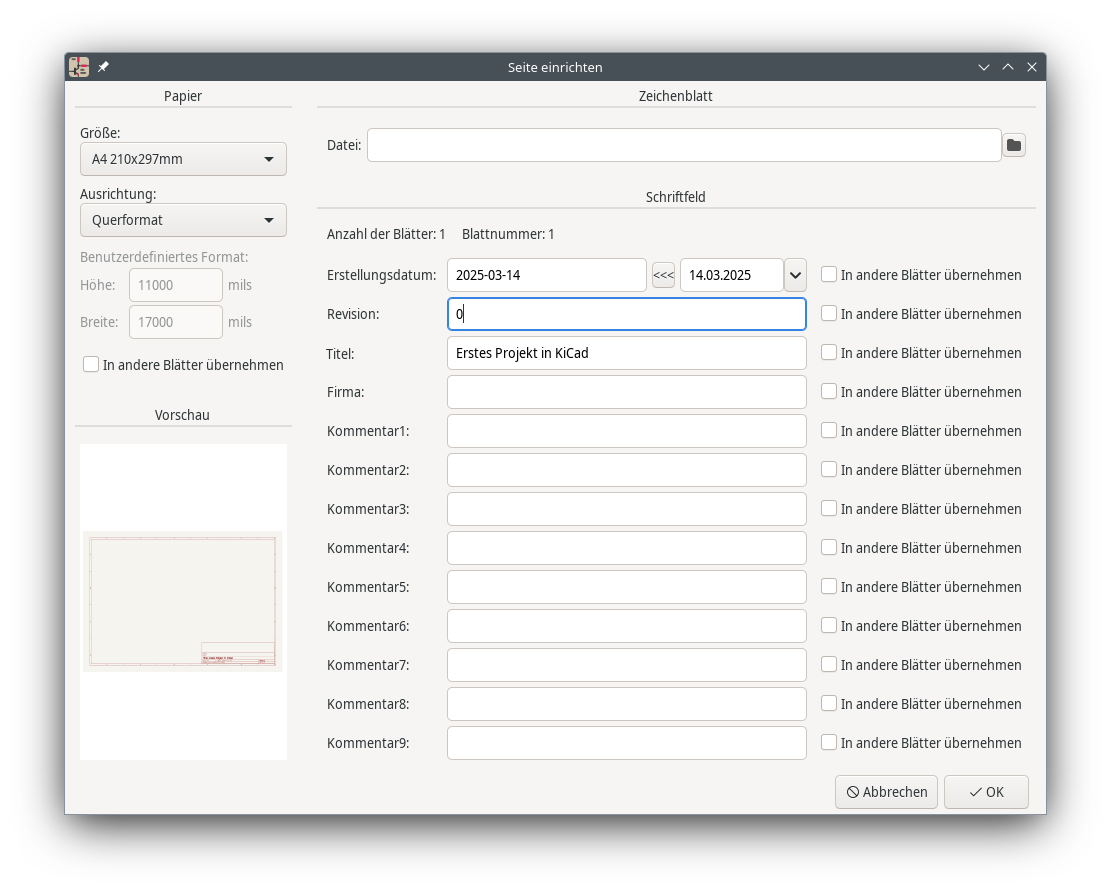Check 'In andere Blätter übernehmen' for Titel

[829, 353]
